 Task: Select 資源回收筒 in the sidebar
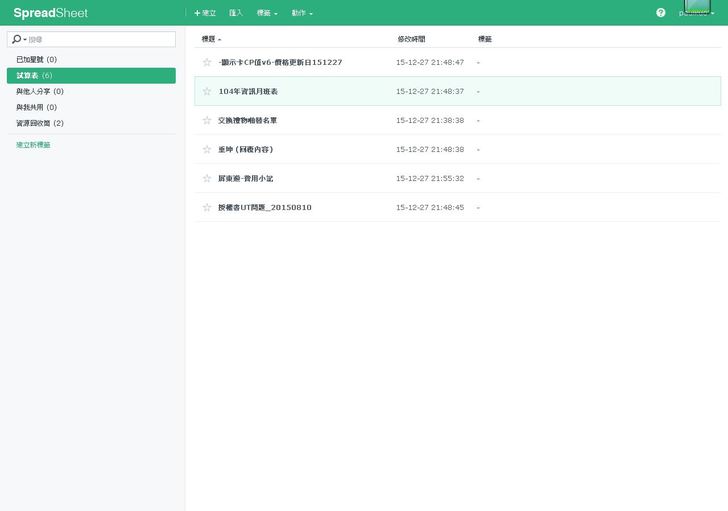tap(40, 123)
